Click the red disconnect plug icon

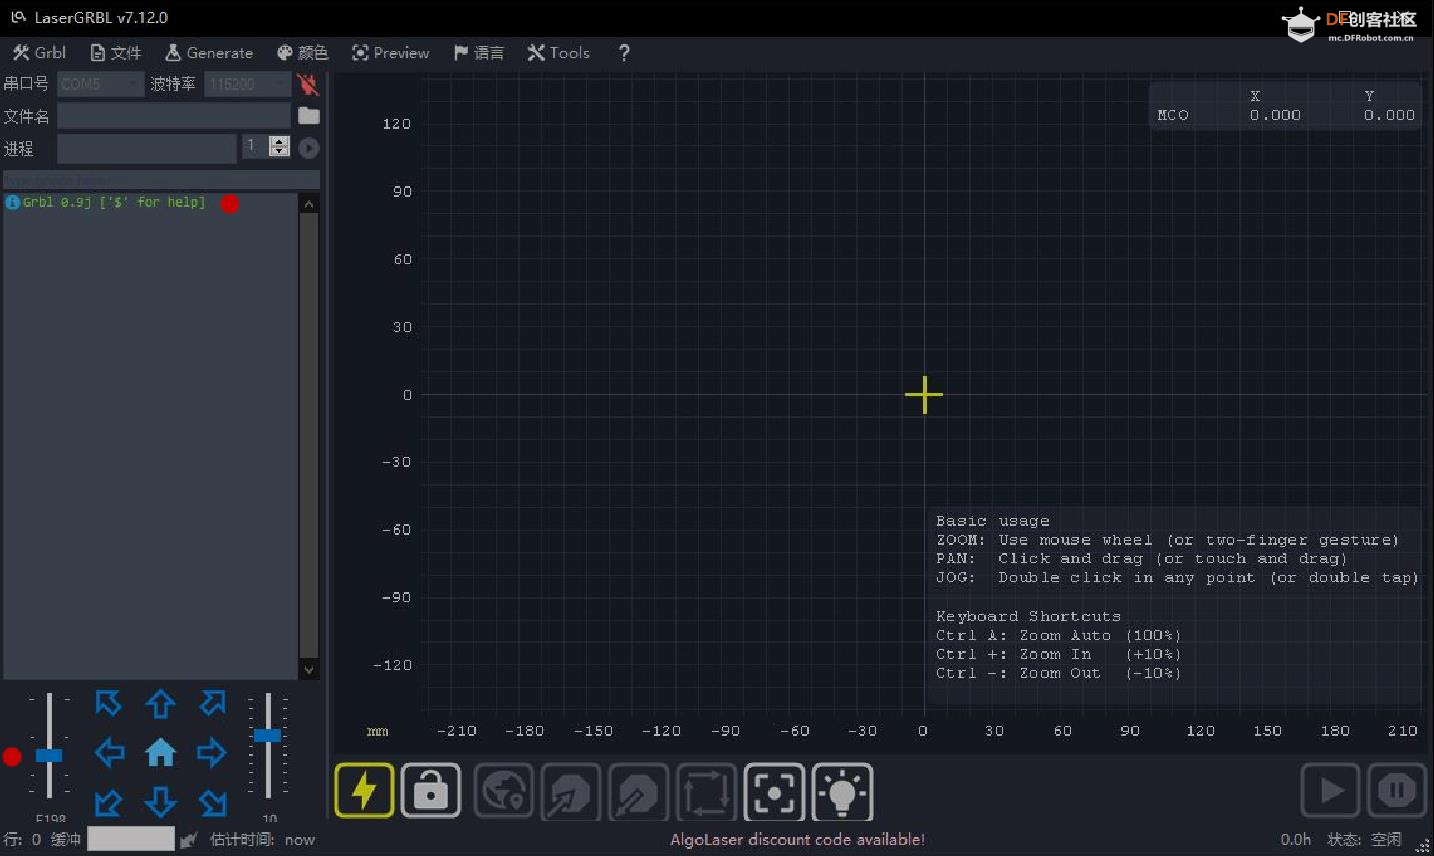click(x=308, y=84)
